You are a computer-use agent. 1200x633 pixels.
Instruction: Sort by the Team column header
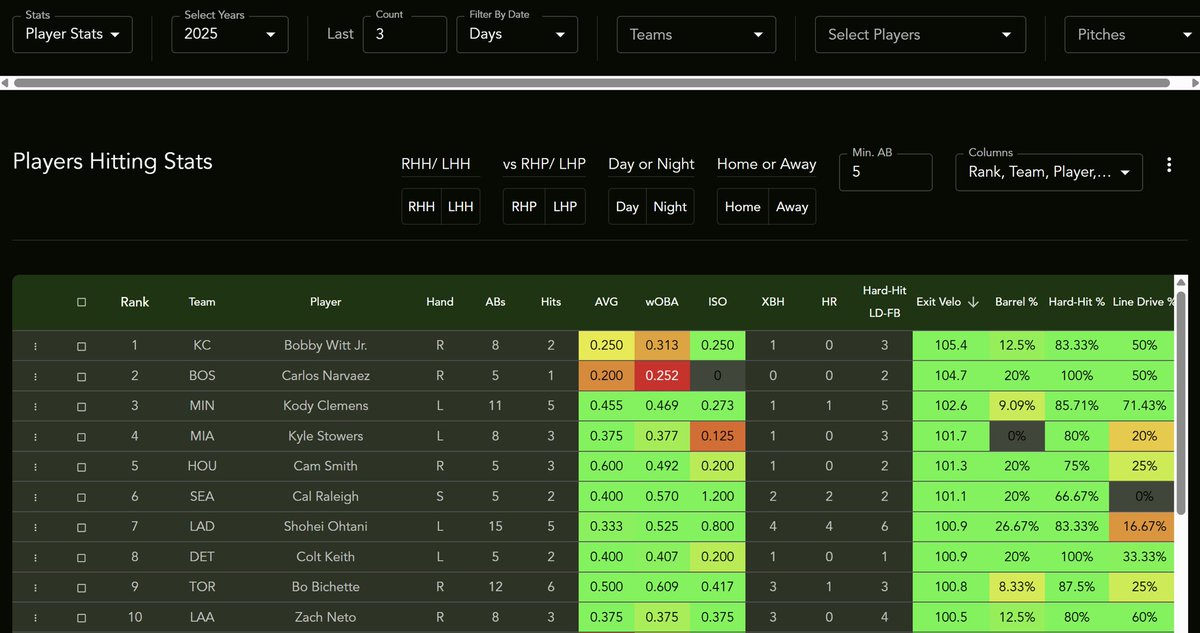point(202,302)
